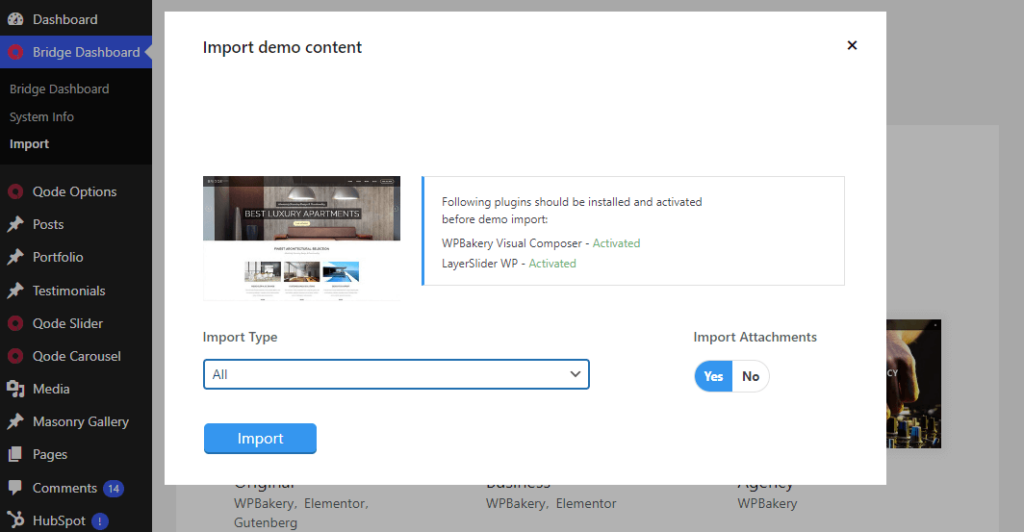The image size is (1024, 532).
Task: Click the Import Attachments label
Action: click(x=755, y=337)
